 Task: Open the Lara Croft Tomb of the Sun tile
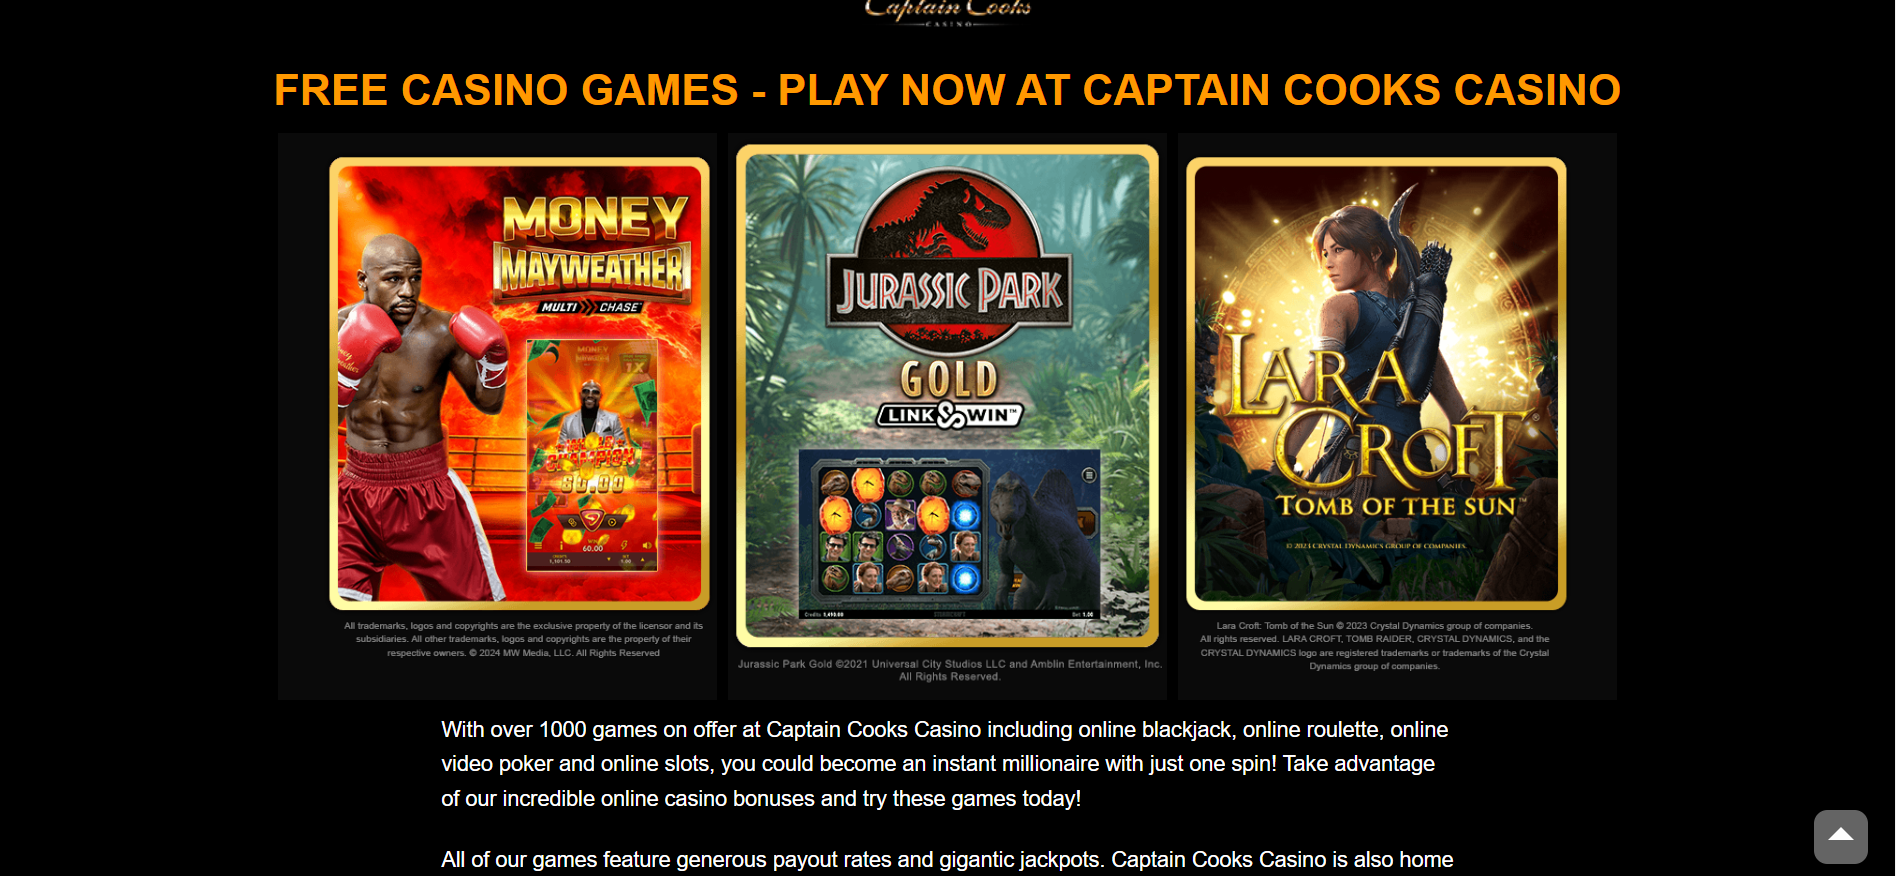click(1376, 383)
